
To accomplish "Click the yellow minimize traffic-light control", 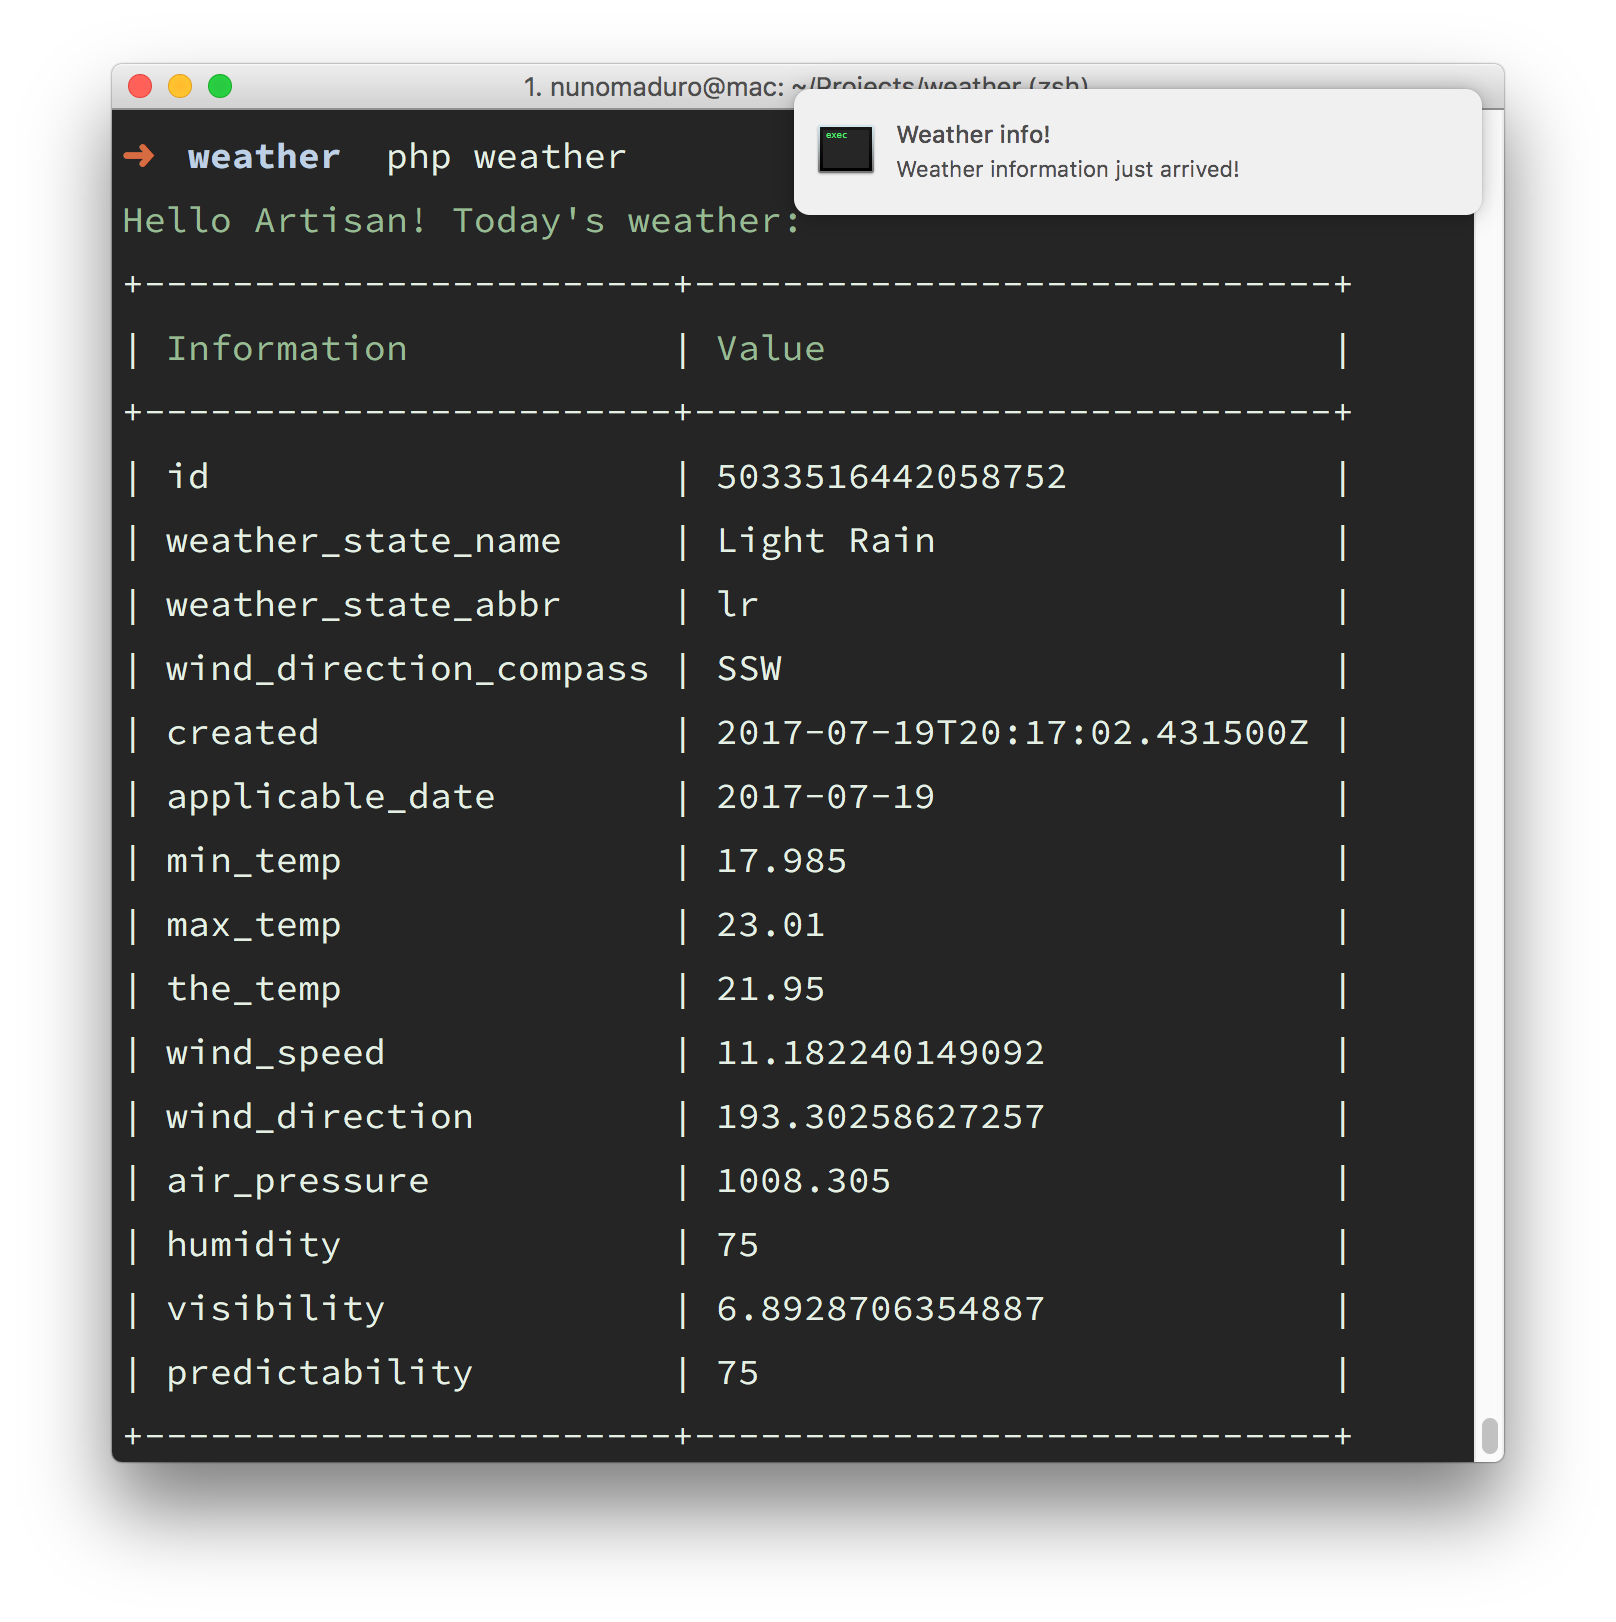I will (x=180, y=87).
